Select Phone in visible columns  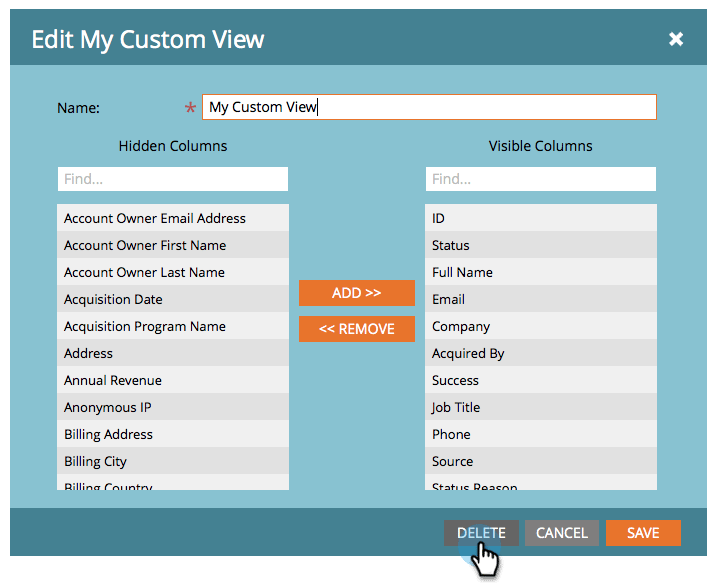(x=541, y=433)
